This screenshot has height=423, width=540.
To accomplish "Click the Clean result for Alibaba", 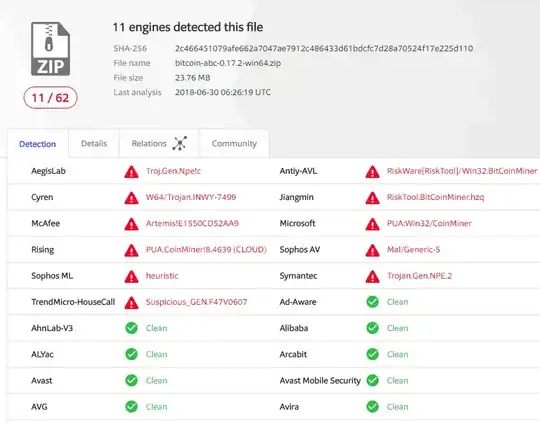I will [397, 328].
